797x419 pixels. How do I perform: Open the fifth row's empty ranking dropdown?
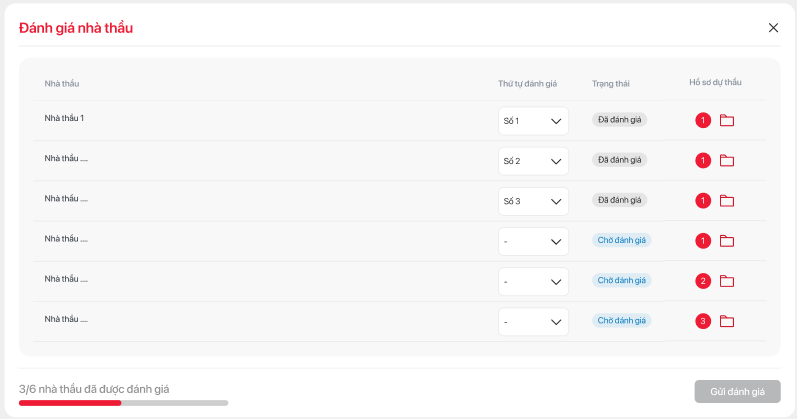click(533, 282)
